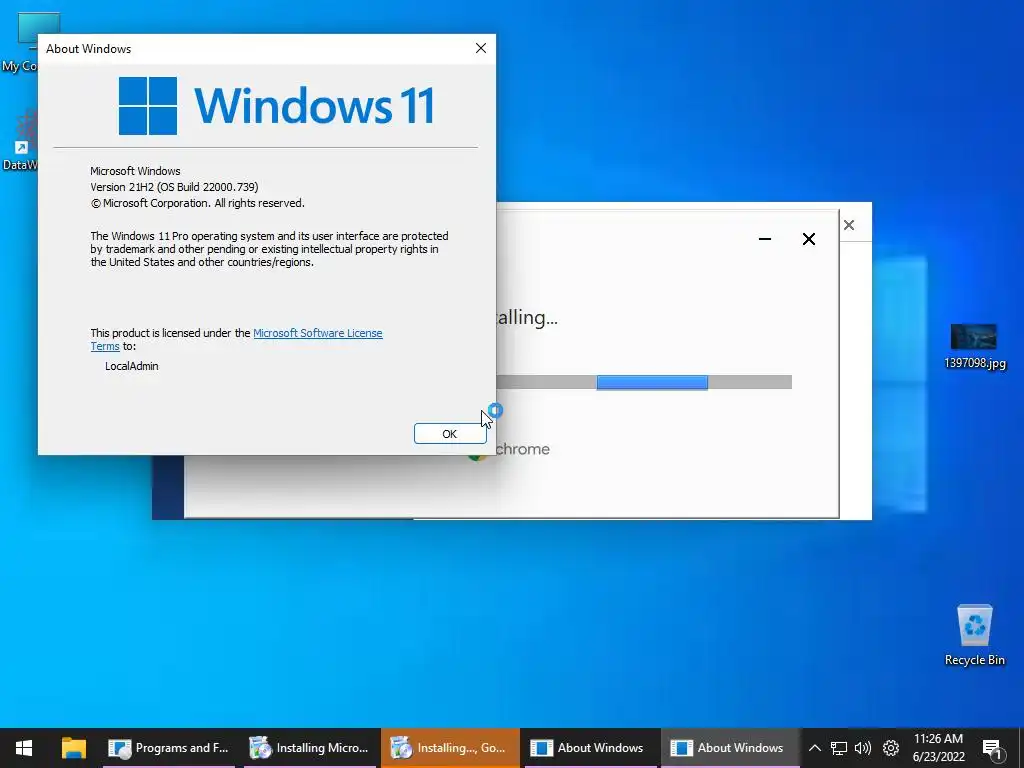Launch File Explorer from the taskbar
1024x768 pixels.
coord(74,748)
